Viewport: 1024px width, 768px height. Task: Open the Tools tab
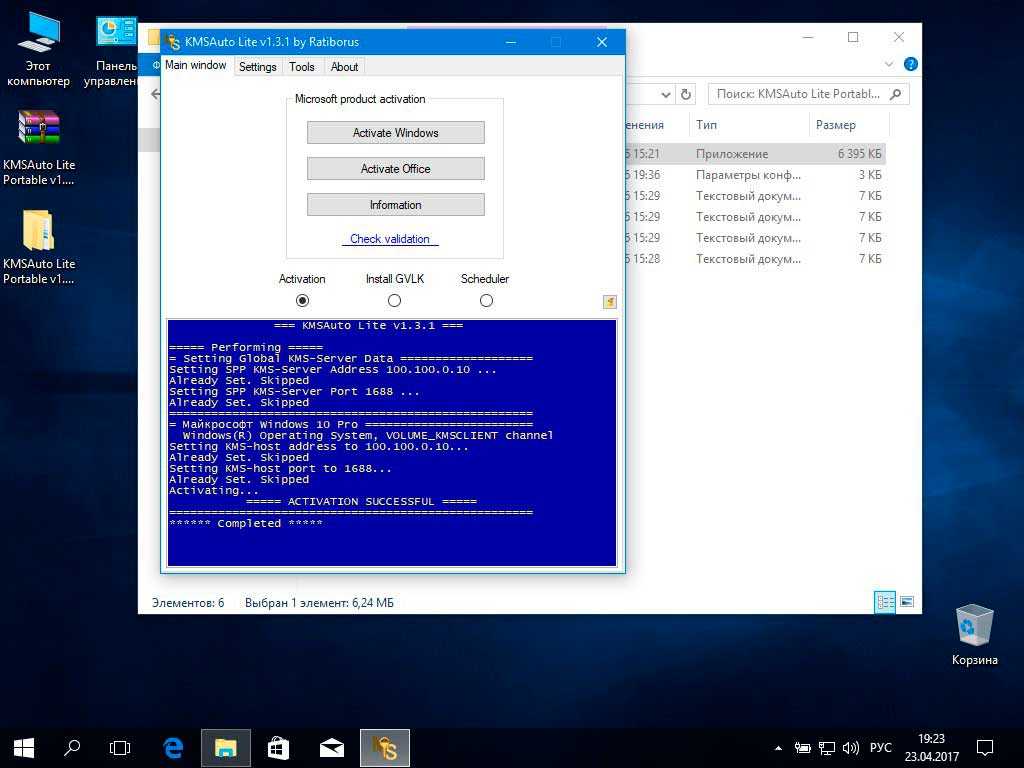(302, 67)
